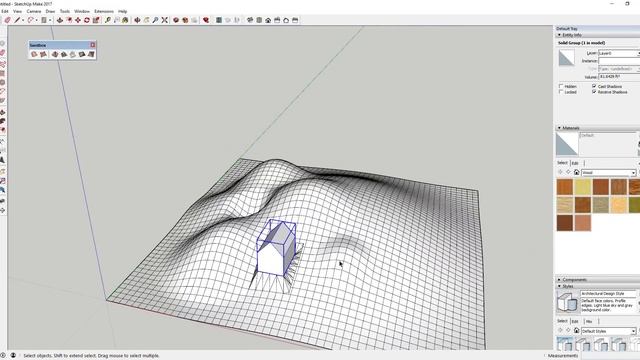Open the 3D Warehouse icon
The width and height of the screenshot is (640, 360).
(x=176, y=20)
